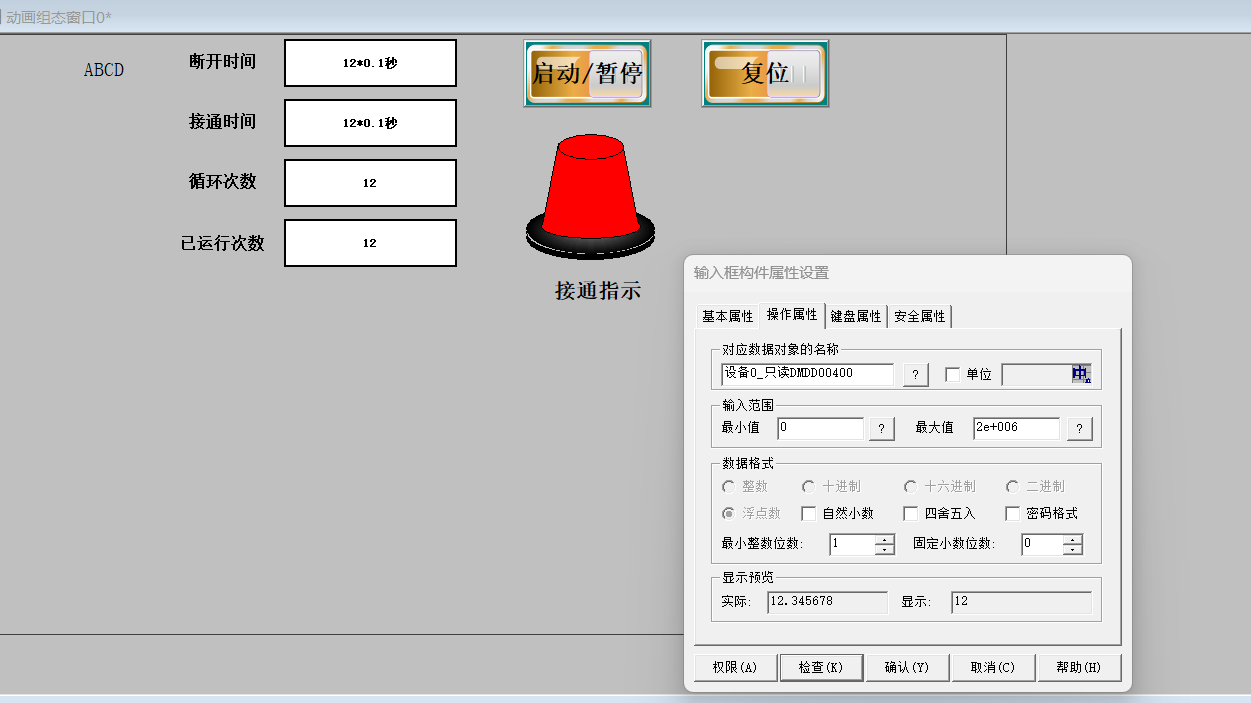Click the ? button next to 最小值 field

point(880,429)
